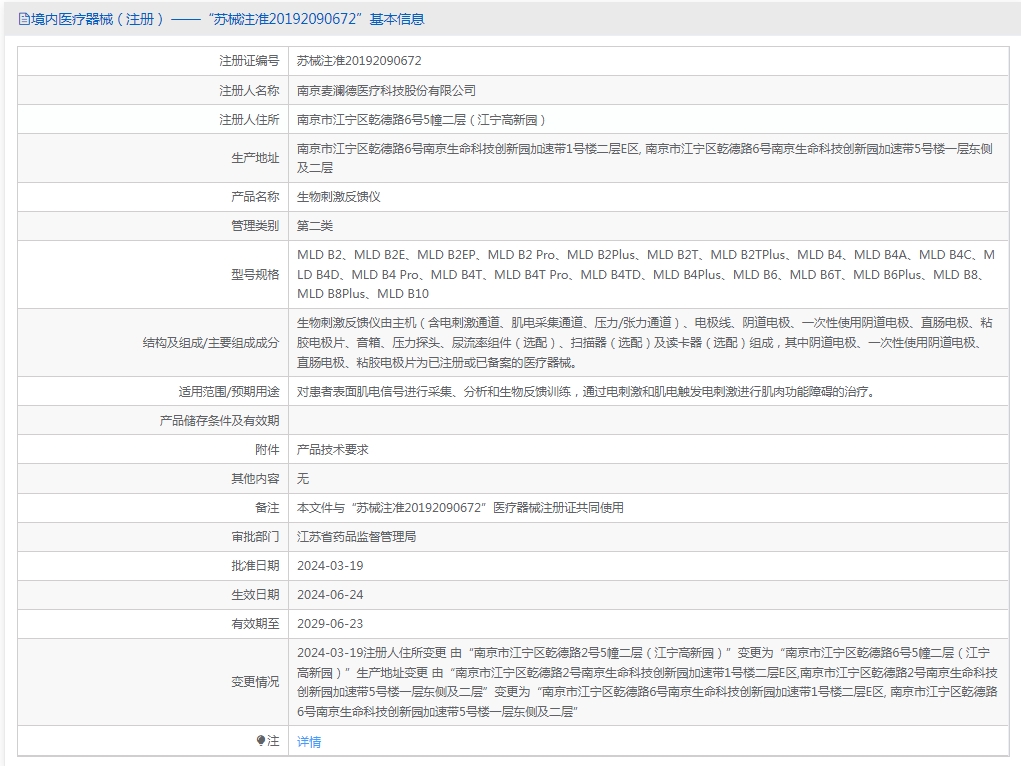Click the production address text in 生产地址 row
This screenshot has width=1021, height=766.
tap(644, 158)
